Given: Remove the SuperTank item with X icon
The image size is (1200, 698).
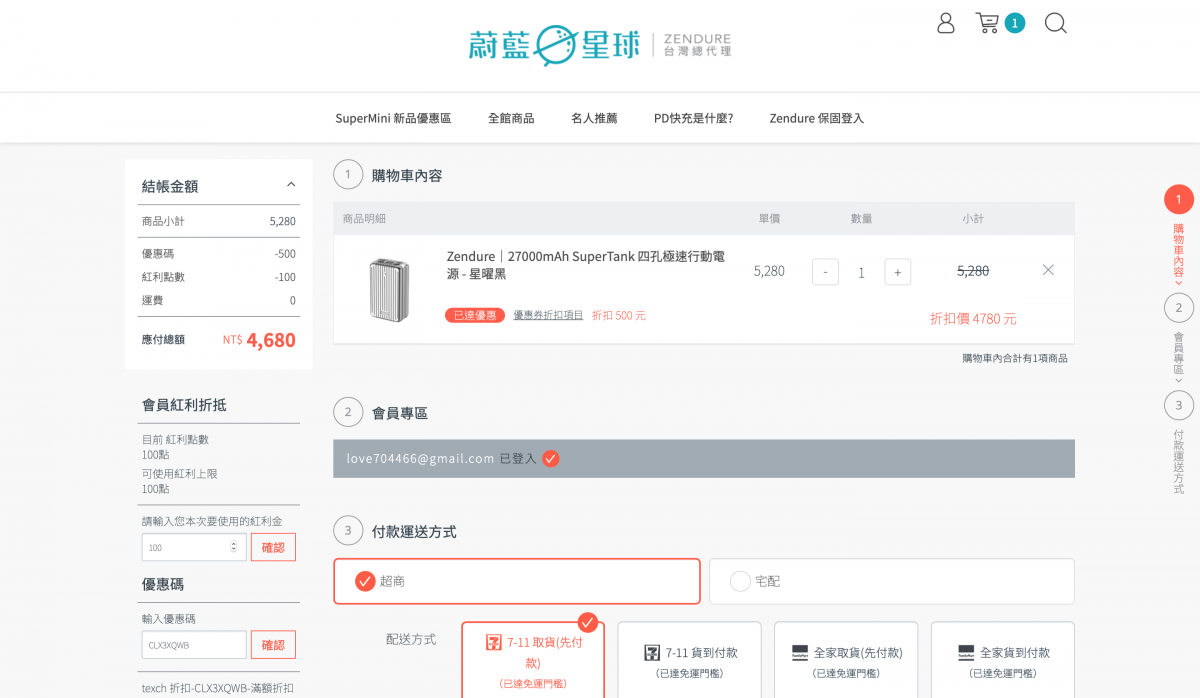Looking at the screenshot, I should (1048, 270).
